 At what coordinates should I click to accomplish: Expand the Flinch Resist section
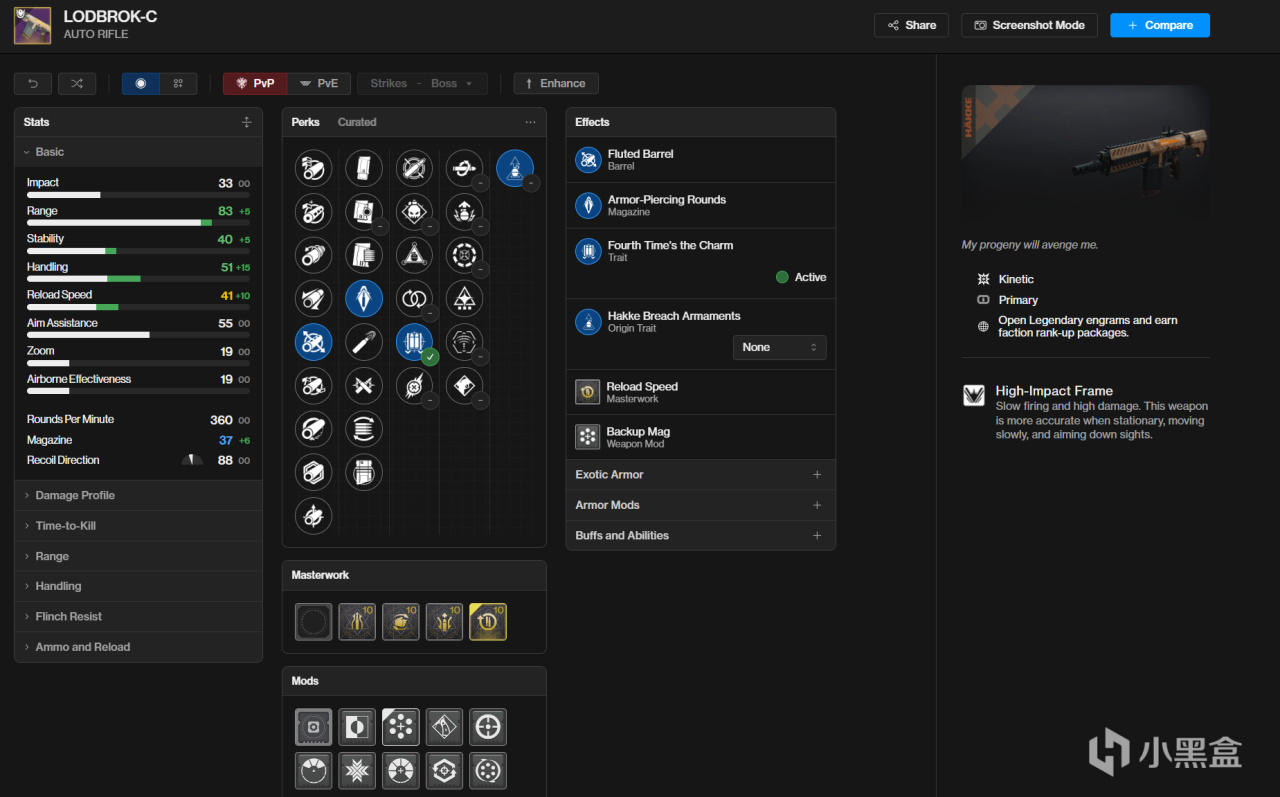[138, 617]
